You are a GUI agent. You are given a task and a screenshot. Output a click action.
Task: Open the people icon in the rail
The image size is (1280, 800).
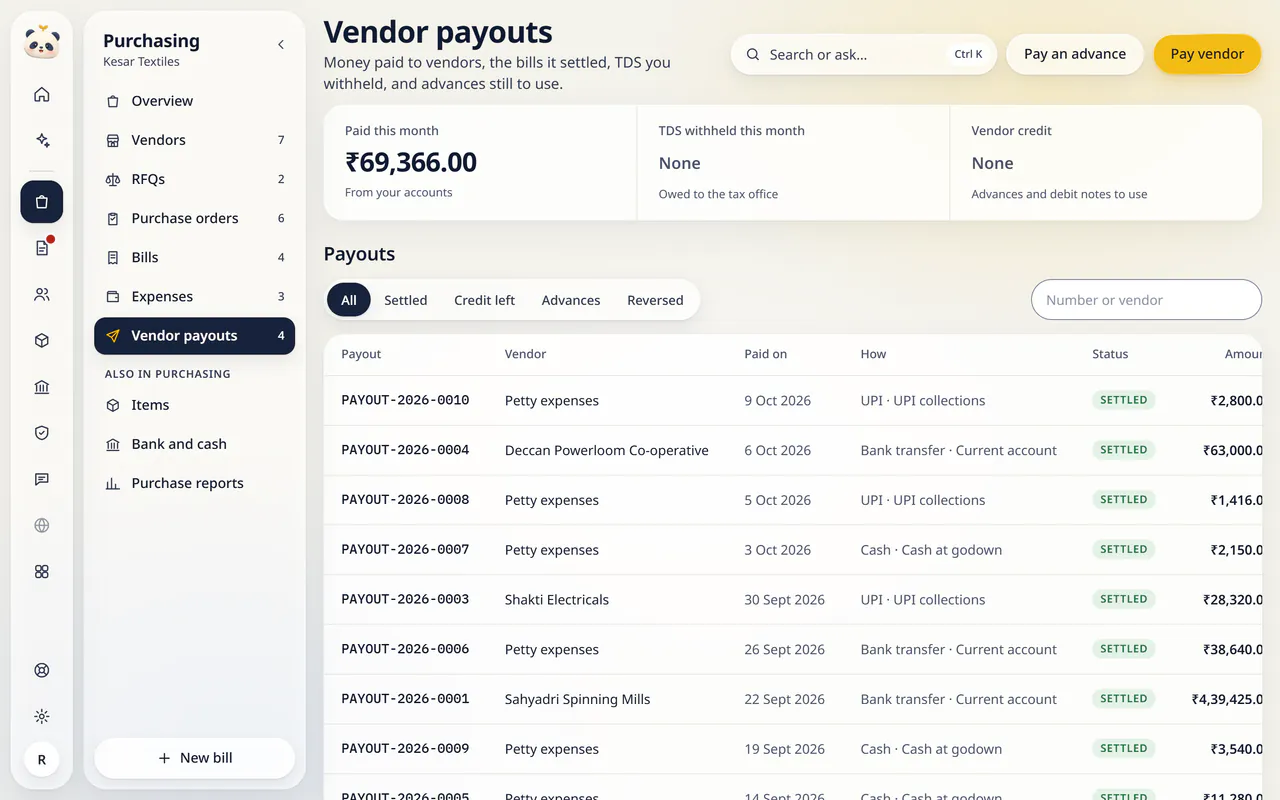tap(42, 295)
